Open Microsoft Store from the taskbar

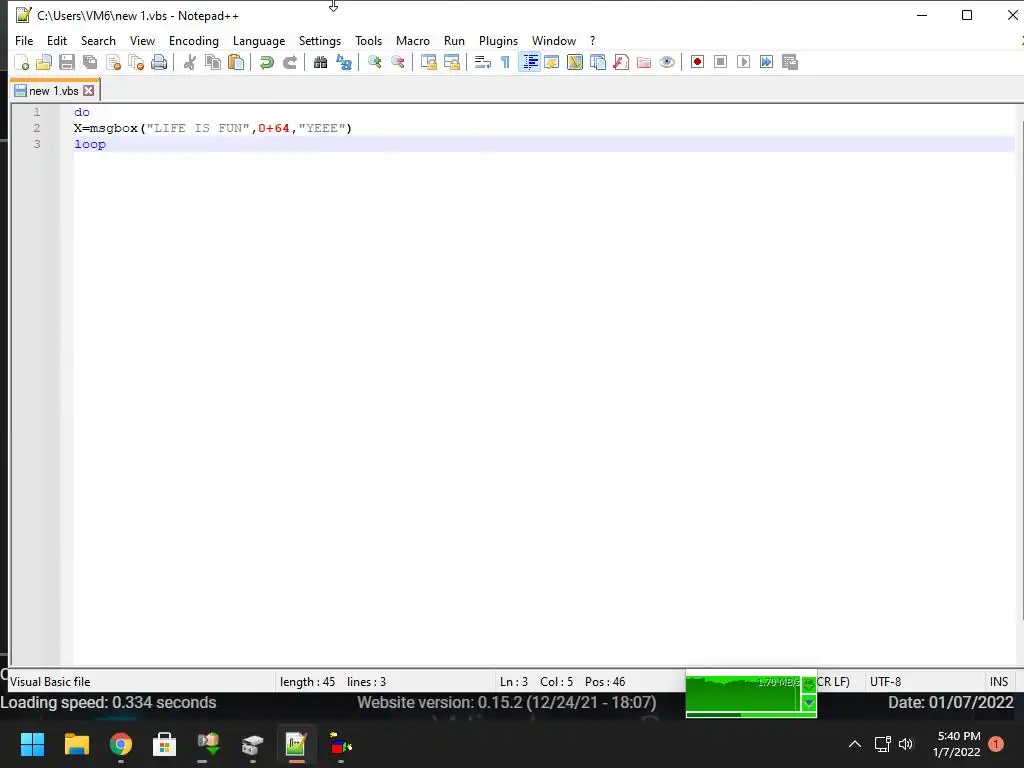[165, 744]
